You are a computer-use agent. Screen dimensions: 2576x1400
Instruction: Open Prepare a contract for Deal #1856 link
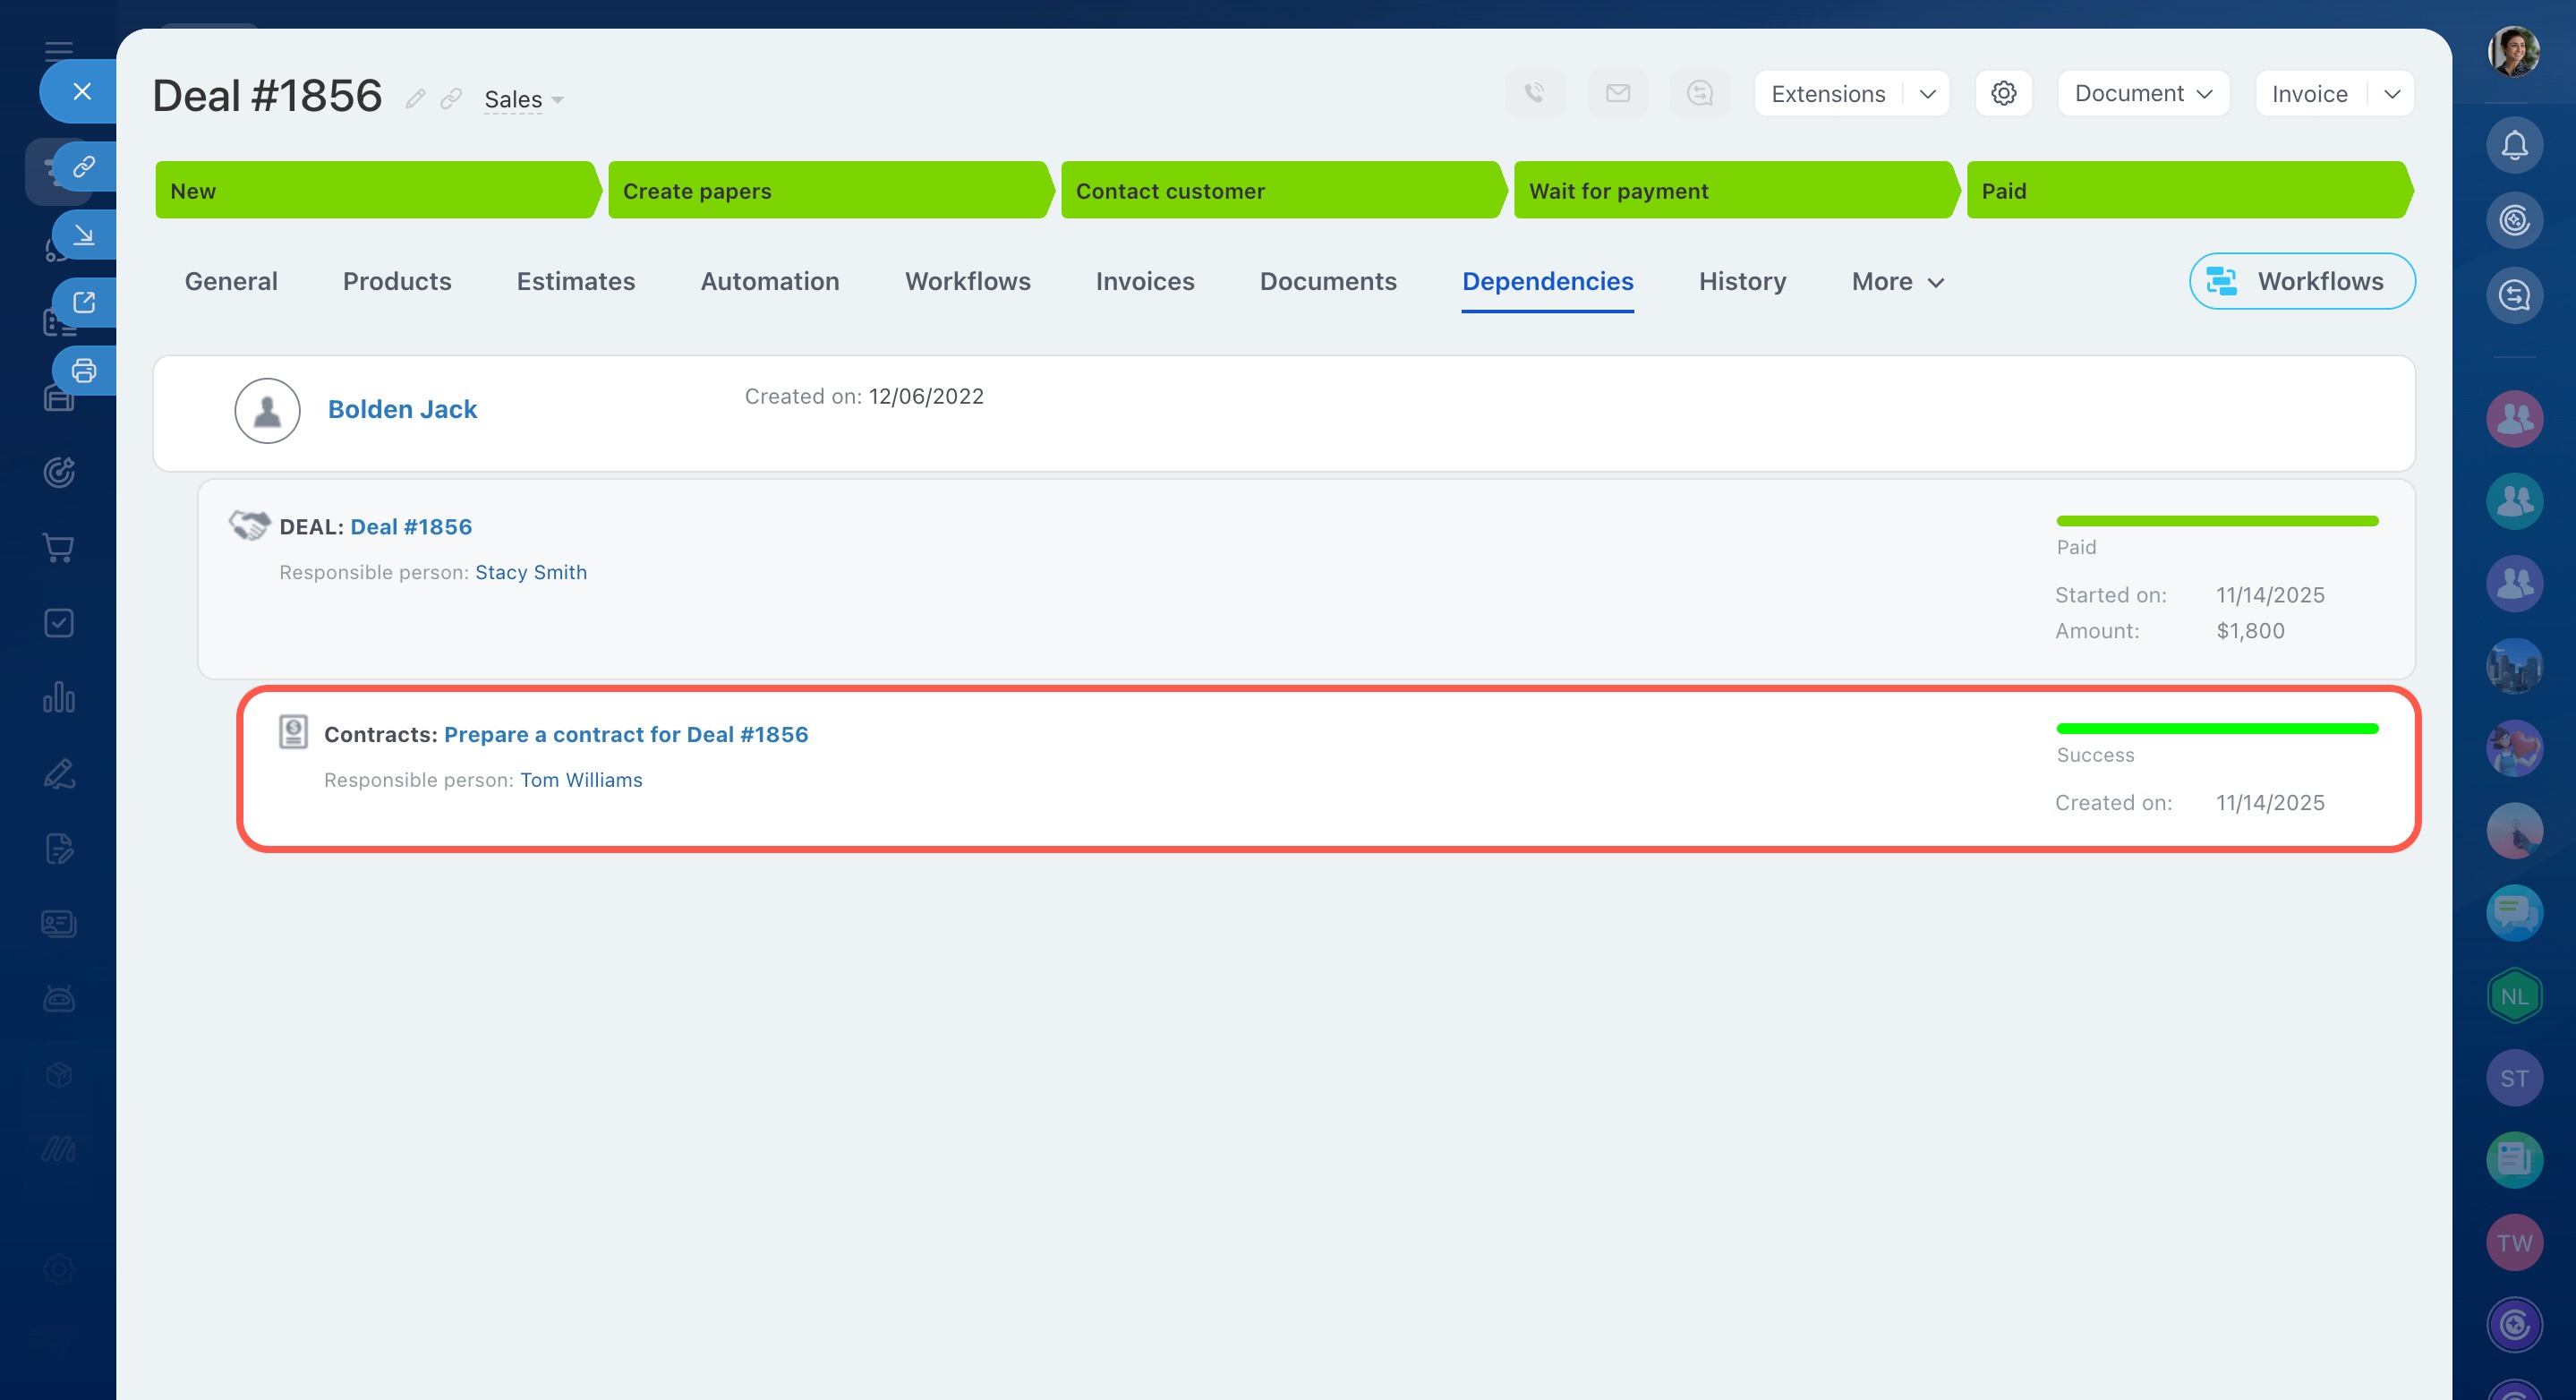pyautogui.click(x=625, y=734)
